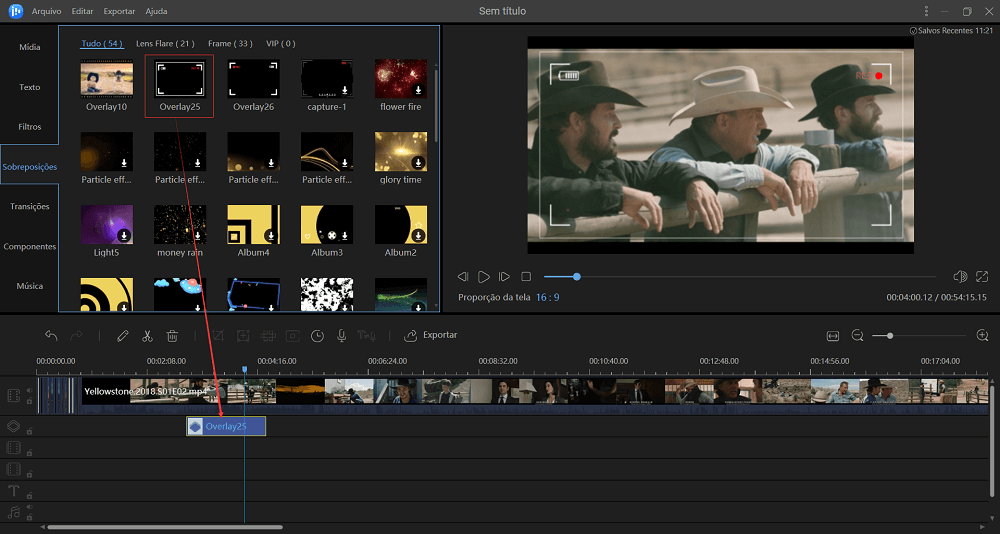The height and width of the screenshot is (534, 1000).
Task: Download the Album2 overlay
Action: click(x=418, y=236)
